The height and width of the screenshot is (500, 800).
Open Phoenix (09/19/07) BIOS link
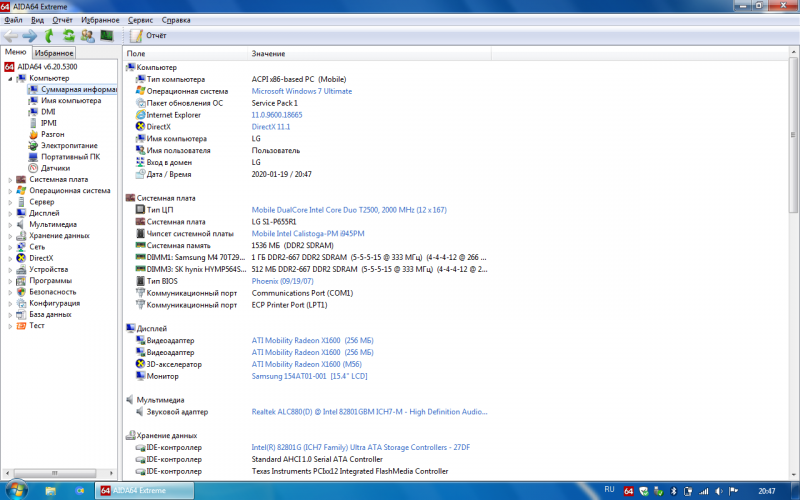(x=282, y=281)
